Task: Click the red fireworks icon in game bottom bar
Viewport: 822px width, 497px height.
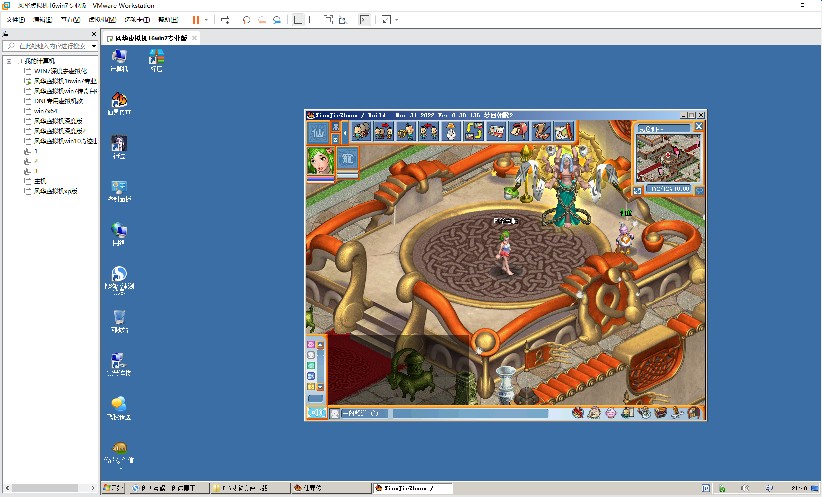Action: (x=578, y=413)
